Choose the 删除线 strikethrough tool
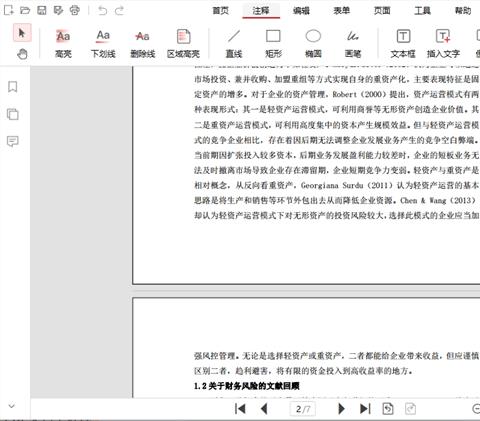Image resolution: width=480 pixels, height=421 pixels. (143, 44)
